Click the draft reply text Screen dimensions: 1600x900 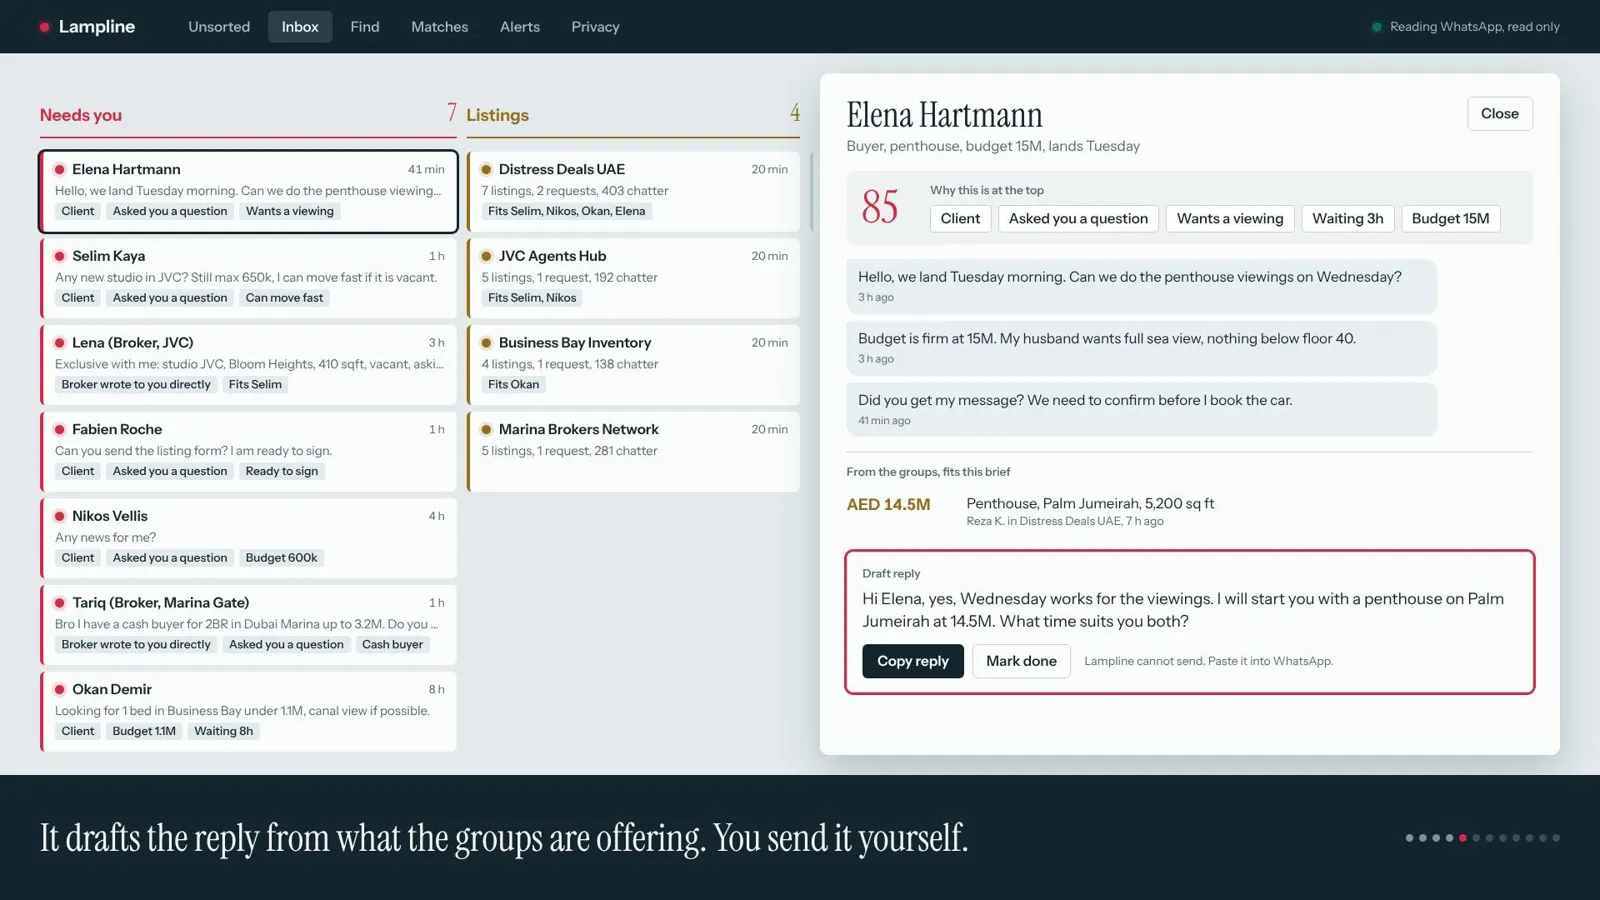pos(1183,610)
